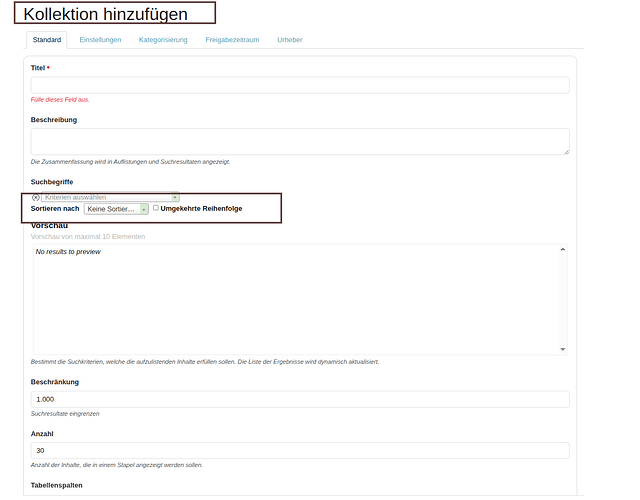Select the Freigabezeitraum tab
Viewport: 640px width, 500px height.
[232, 40]
